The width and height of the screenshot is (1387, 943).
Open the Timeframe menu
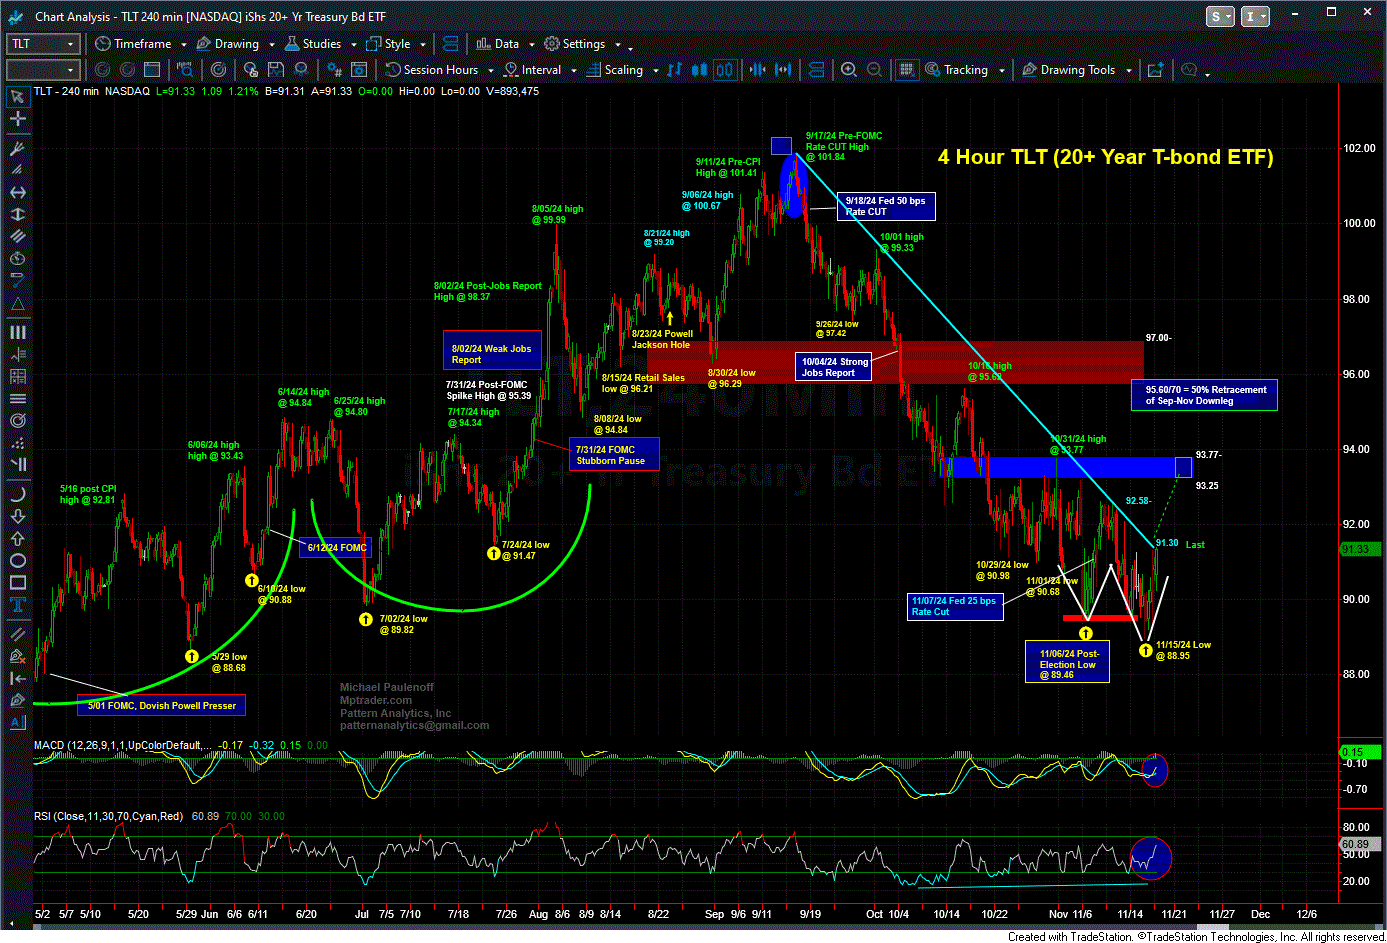click(133, 44)
